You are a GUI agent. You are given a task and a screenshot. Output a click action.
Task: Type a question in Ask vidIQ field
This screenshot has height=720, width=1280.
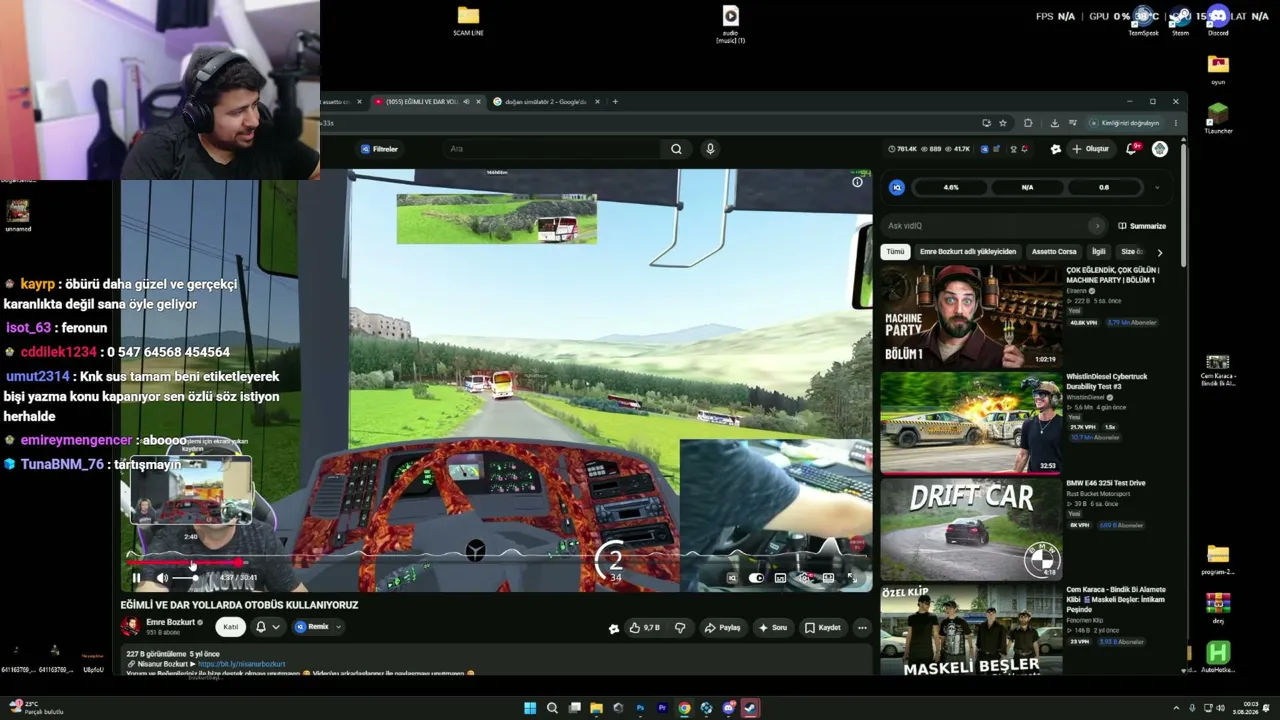tap(995, 226)
